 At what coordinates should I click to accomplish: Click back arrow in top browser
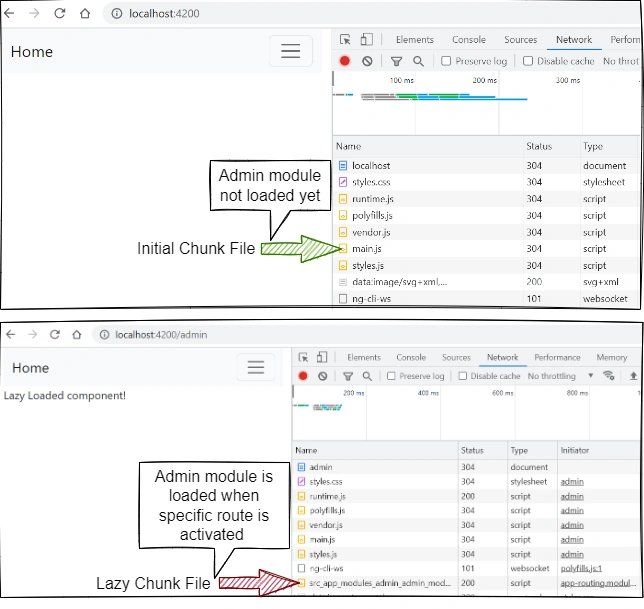pos(9,14)
